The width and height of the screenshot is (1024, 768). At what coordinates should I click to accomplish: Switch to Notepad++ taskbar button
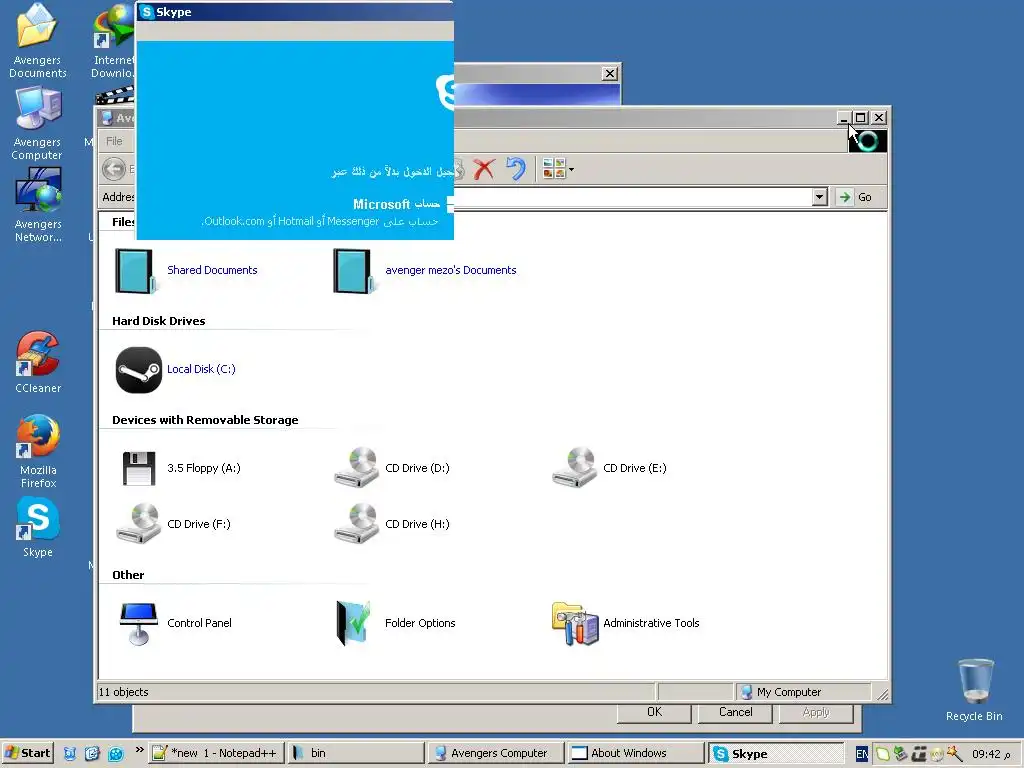217,753
